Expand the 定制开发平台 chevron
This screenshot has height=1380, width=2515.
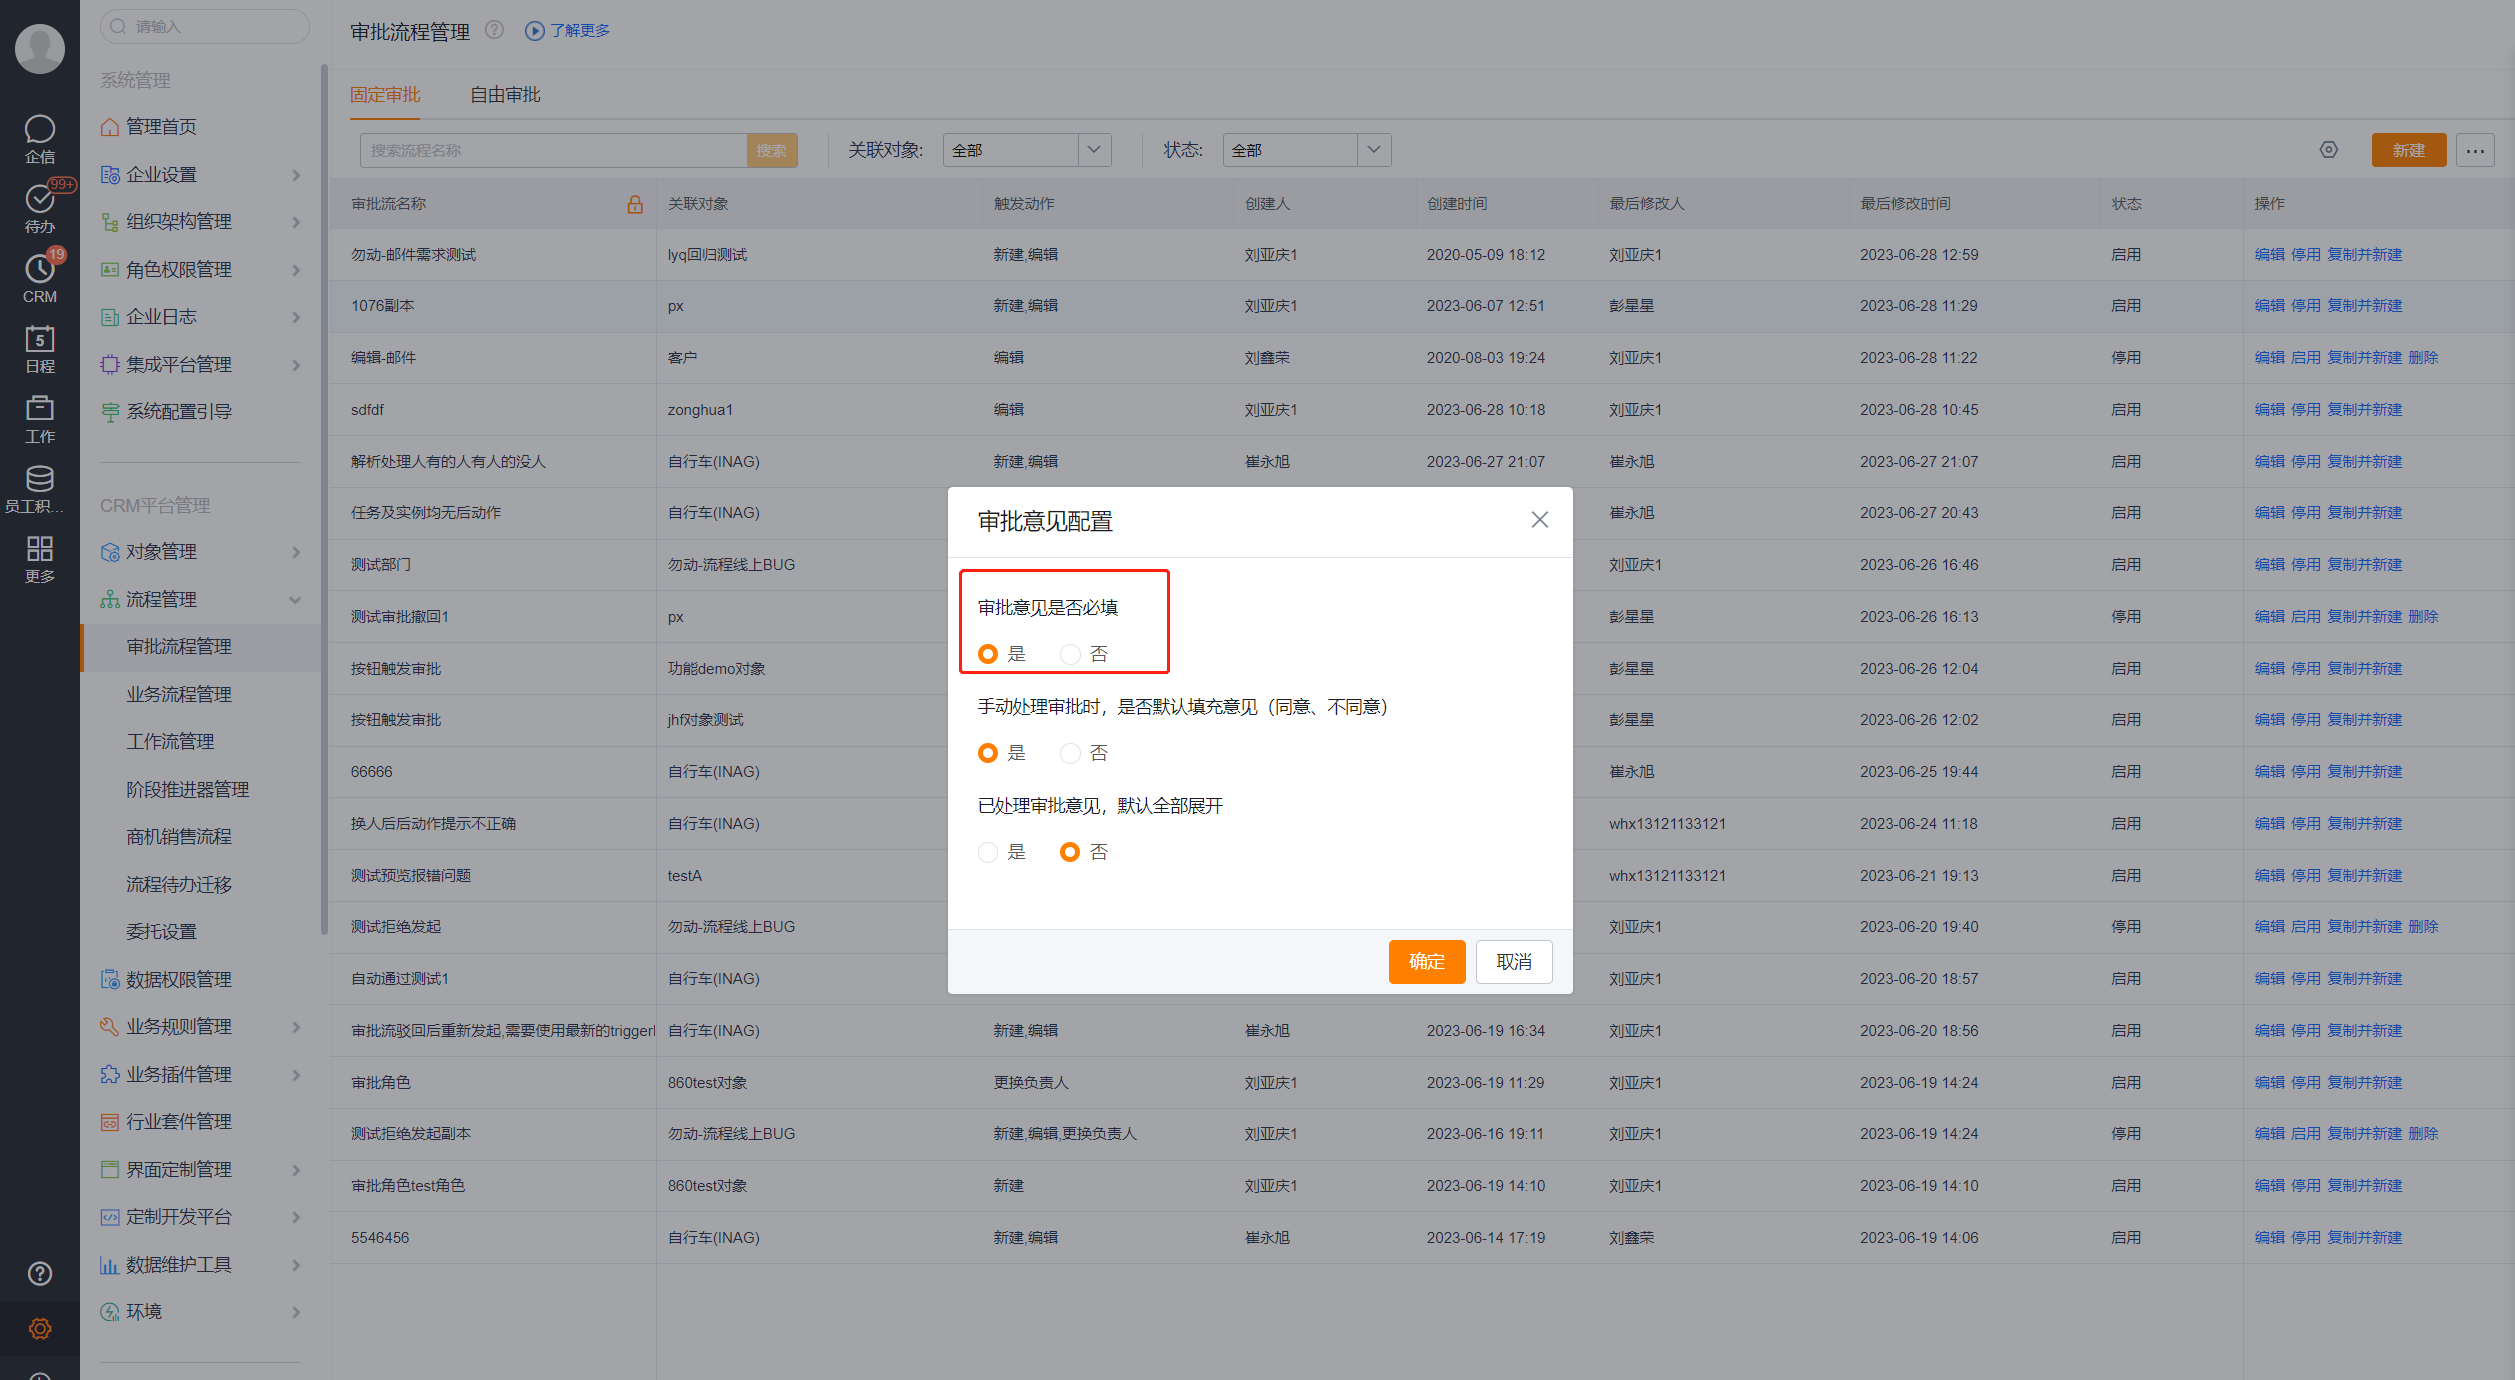point(296,1217)
